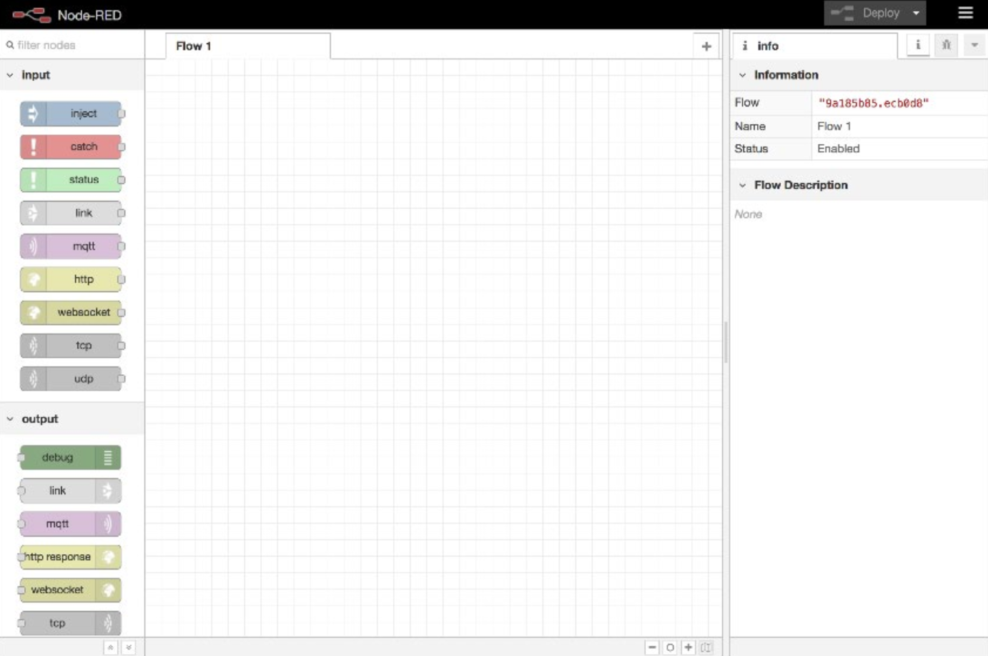The width and height of the screenshot is (988, 656).
Task: Click the sidebar separator drag handle
Action: coord(726,343)
